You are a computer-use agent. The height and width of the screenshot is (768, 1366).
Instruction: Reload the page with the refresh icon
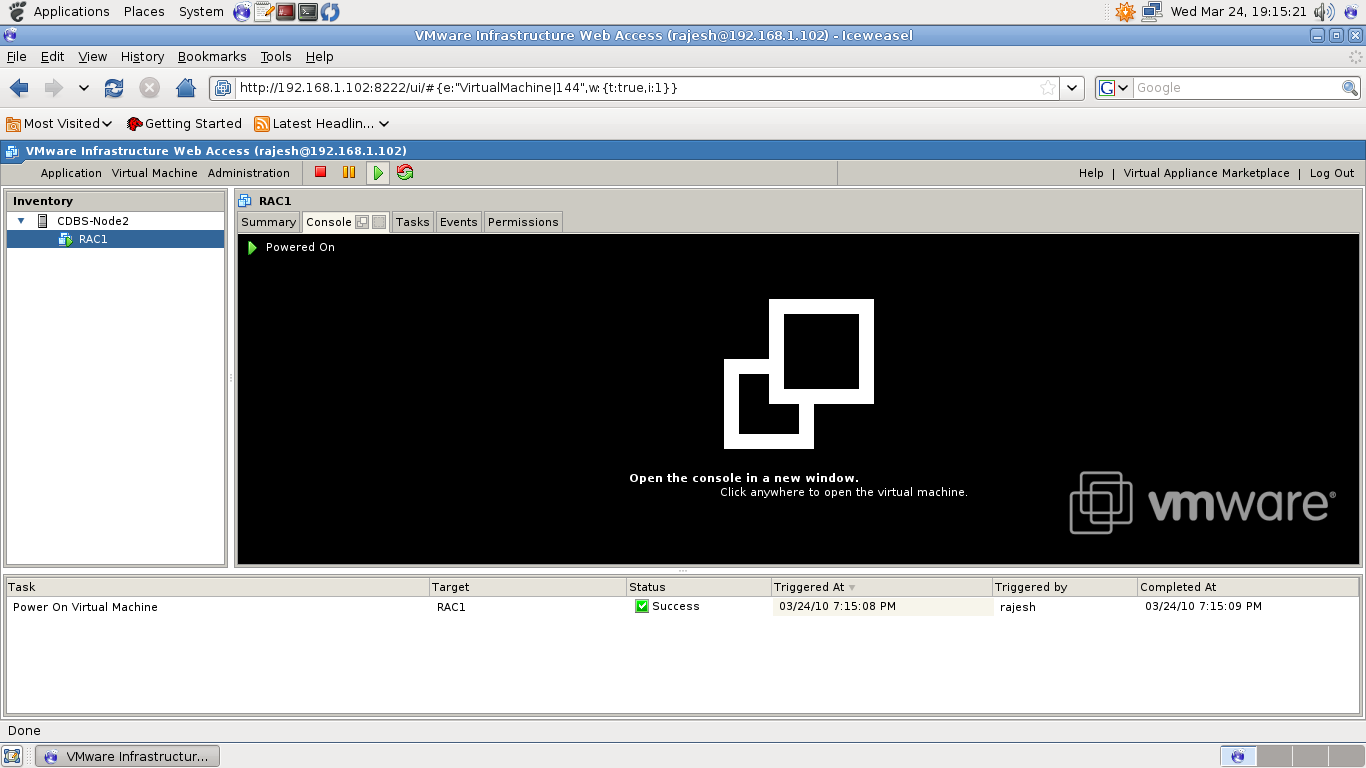[x=114, y=88]
